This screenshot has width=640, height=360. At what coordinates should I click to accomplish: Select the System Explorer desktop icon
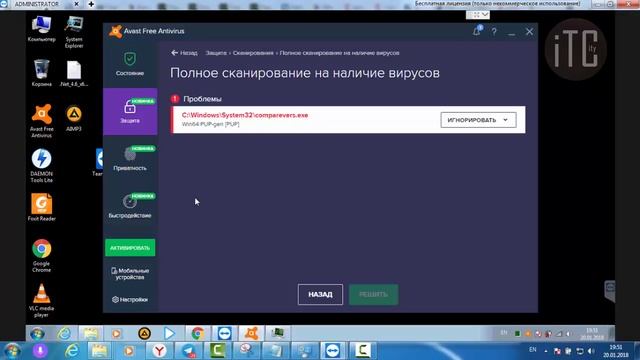click(x=74, y=32)
